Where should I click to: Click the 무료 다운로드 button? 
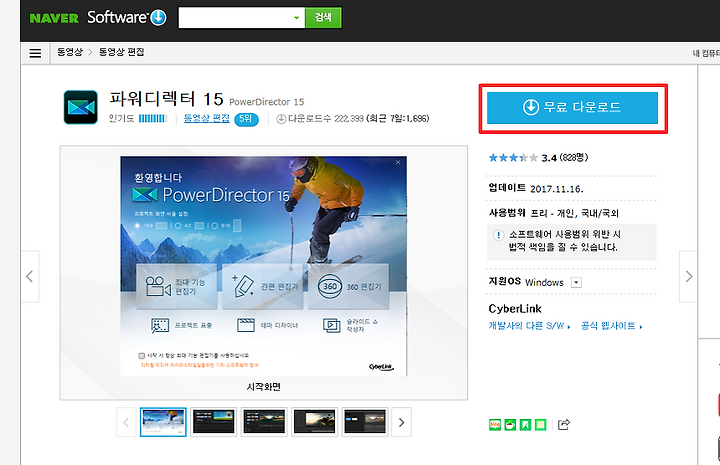pyautogui.click(x=572, y=107)
